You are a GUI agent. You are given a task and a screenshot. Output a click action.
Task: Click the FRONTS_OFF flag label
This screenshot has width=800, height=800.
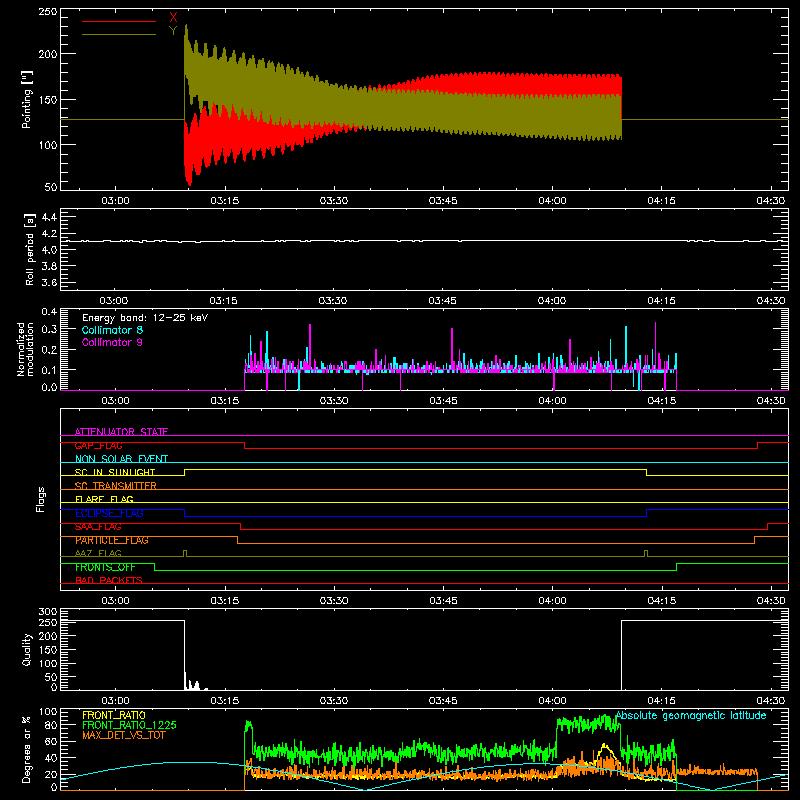[105, 567]
